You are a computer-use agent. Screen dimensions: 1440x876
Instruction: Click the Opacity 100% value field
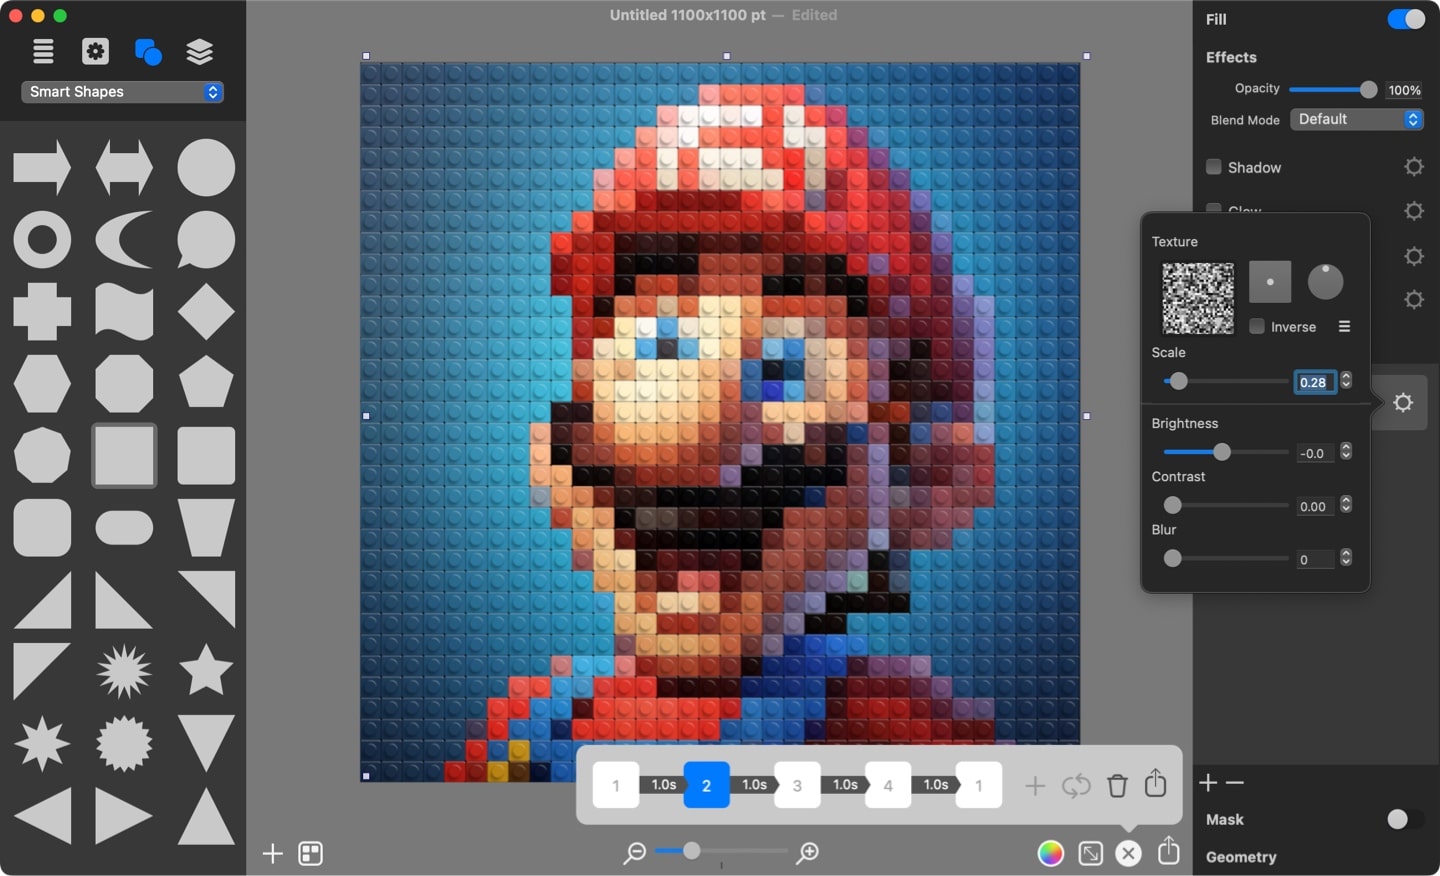1404,90
